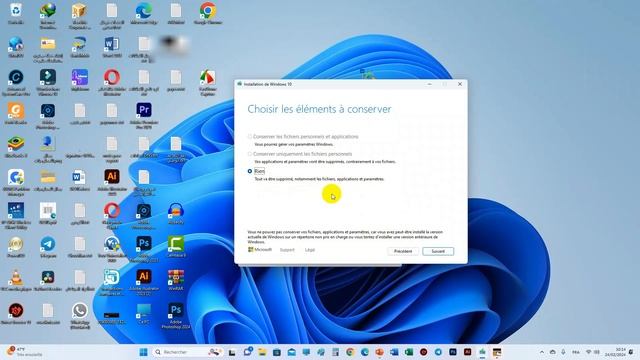Click the Microsoft logo link in dialog
The width and height of the screenshot is (640, 360).
[x=260, y=249]
